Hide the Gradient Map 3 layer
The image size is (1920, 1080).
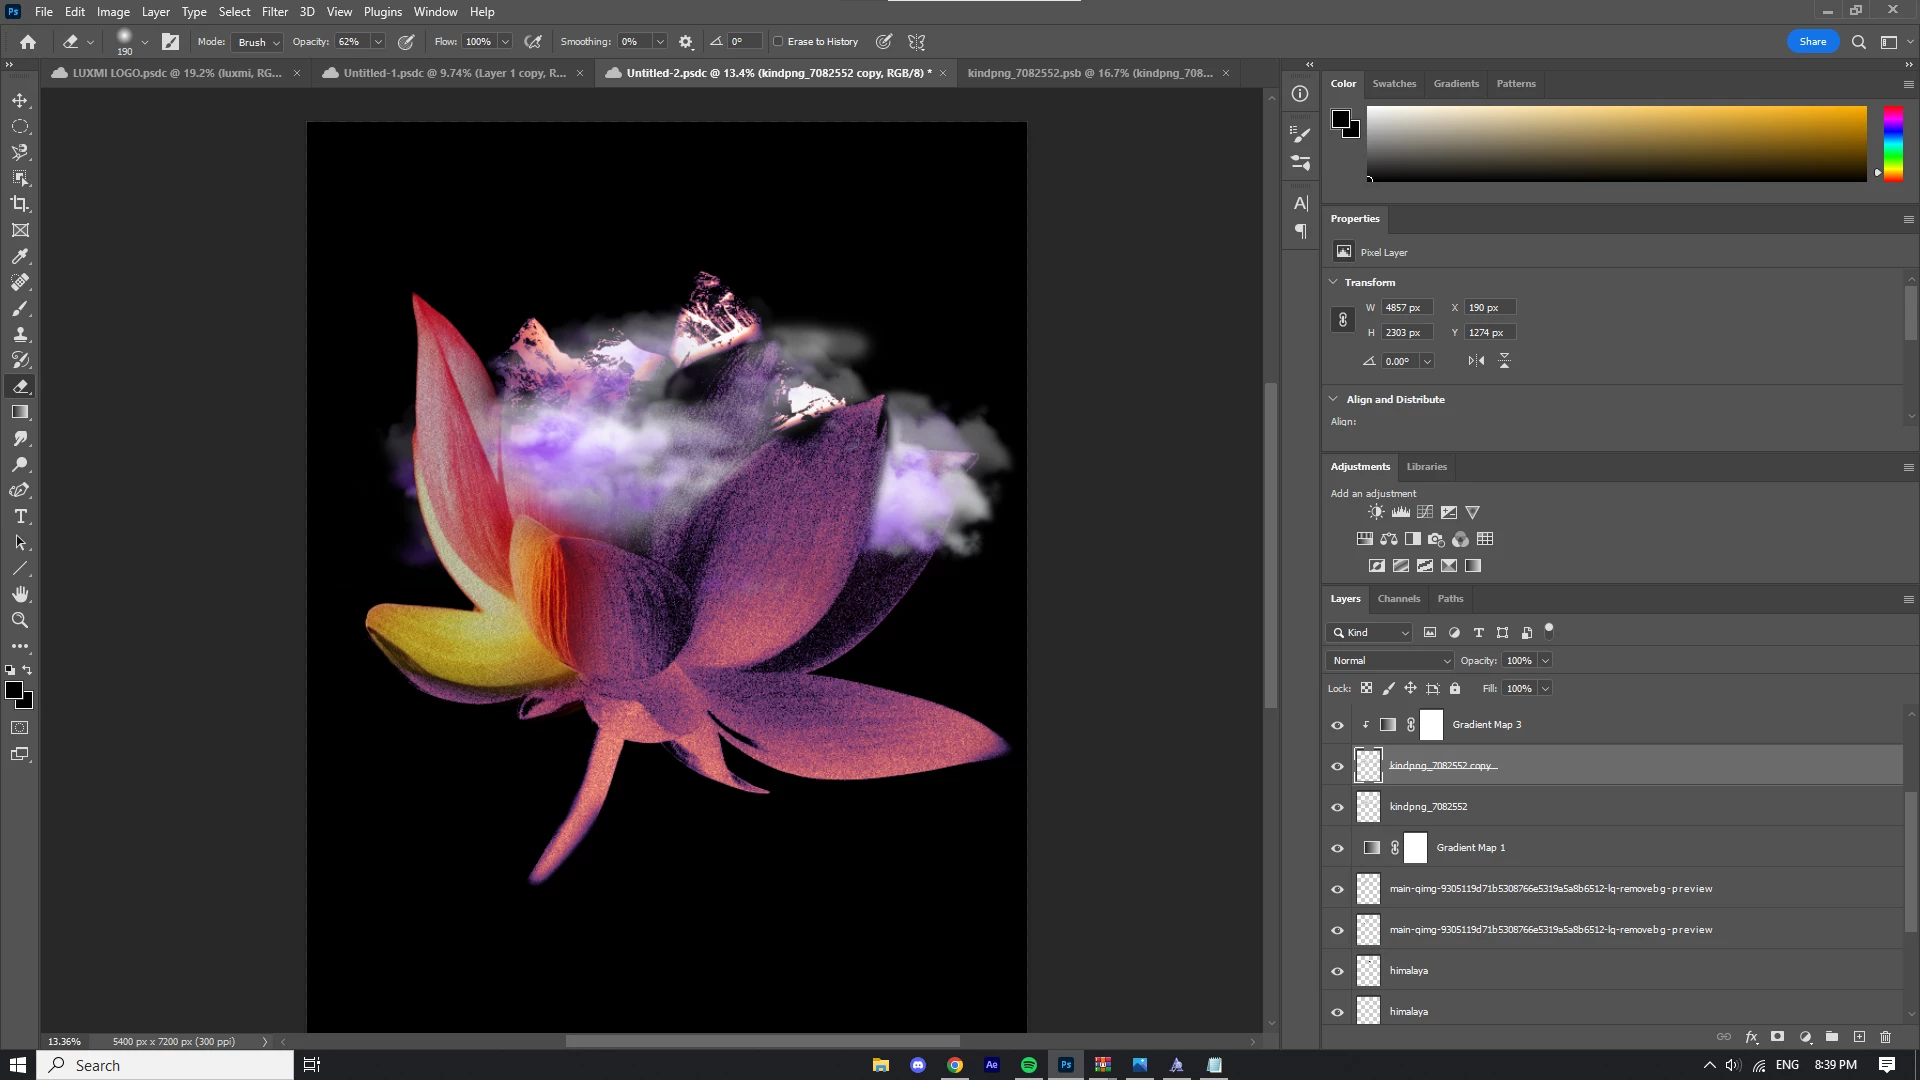pos(1337,725)
